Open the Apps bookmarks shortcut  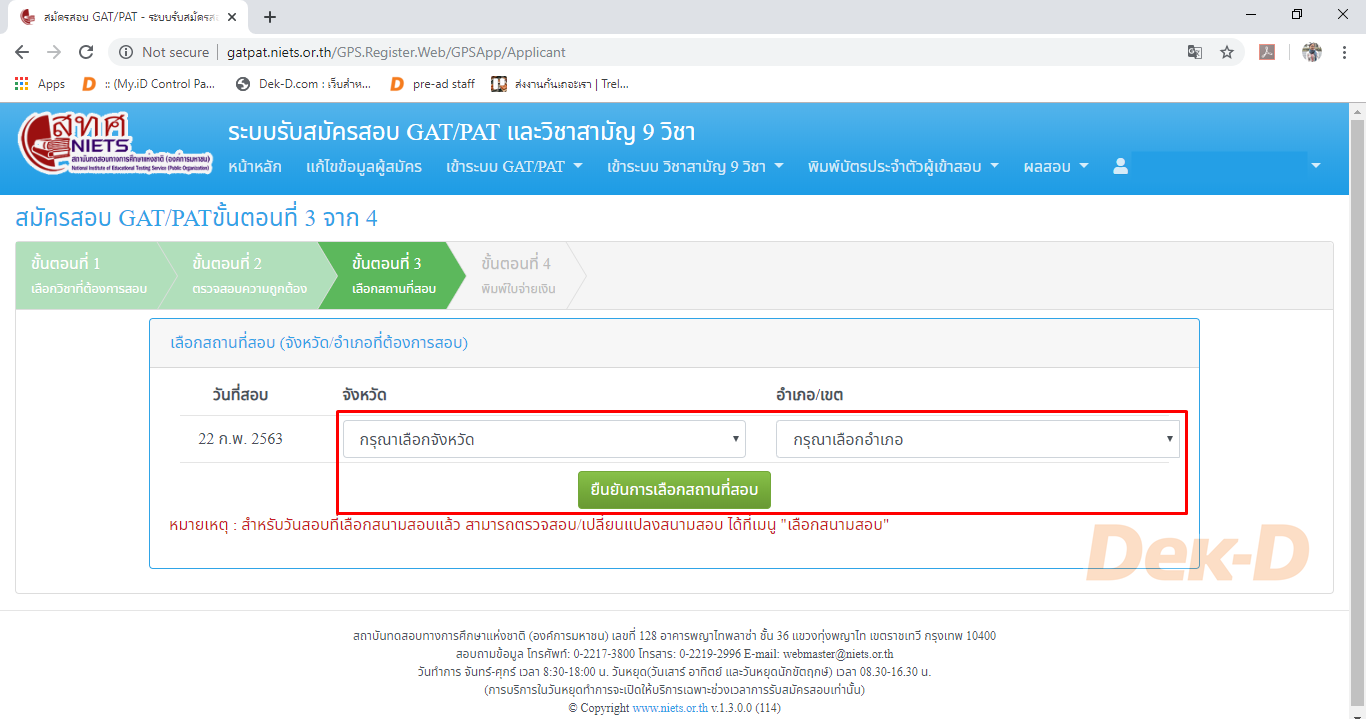(40, 84)
